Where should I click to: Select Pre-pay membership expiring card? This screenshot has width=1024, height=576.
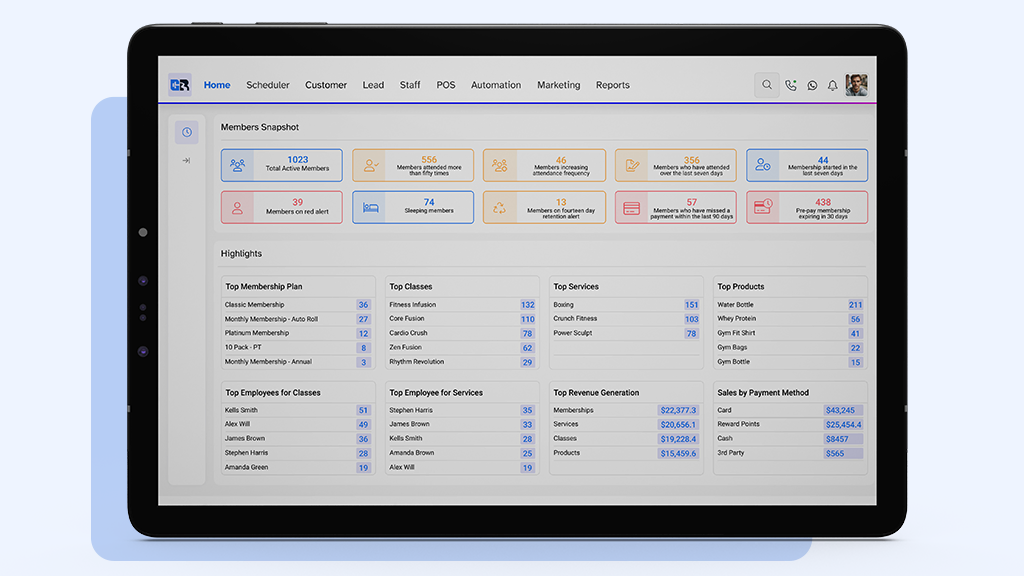click(807, 207)
